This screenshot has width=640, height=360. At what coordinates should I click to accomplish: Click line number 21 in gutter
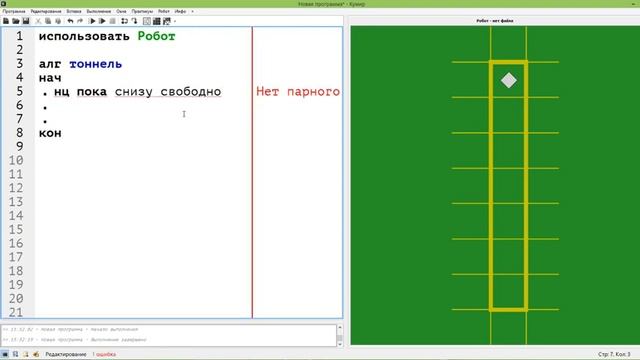coord(16,312)
